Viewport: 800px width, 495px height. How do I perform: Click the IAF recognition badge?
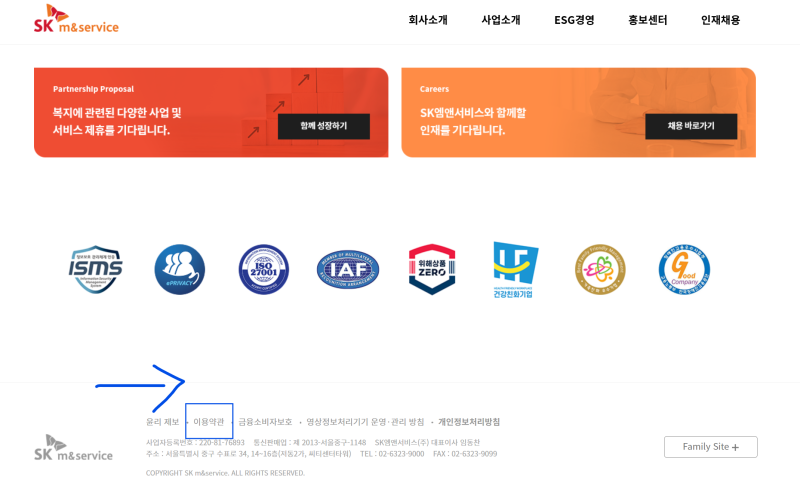coord(348,269)
